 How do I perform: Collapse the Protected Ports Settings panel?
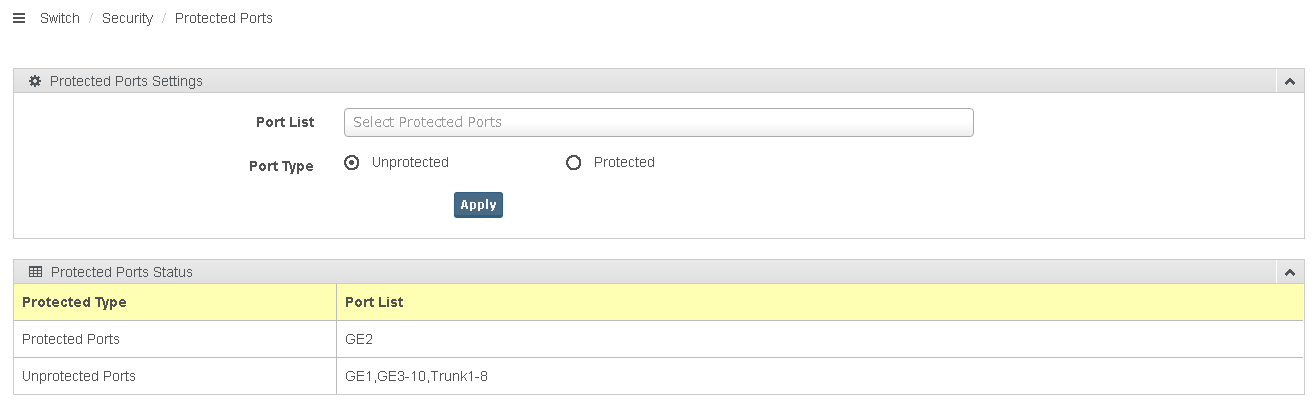tap(1290, 81)
